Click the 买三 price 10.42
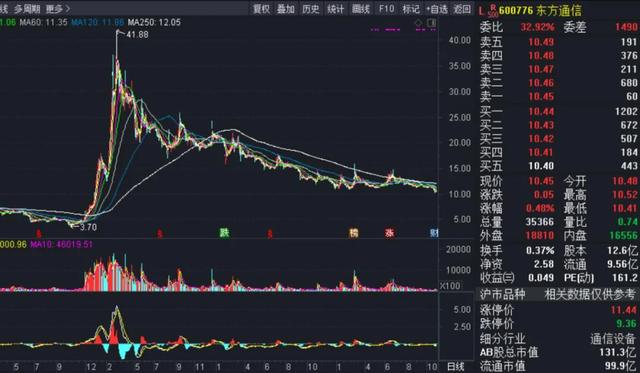 541,139
